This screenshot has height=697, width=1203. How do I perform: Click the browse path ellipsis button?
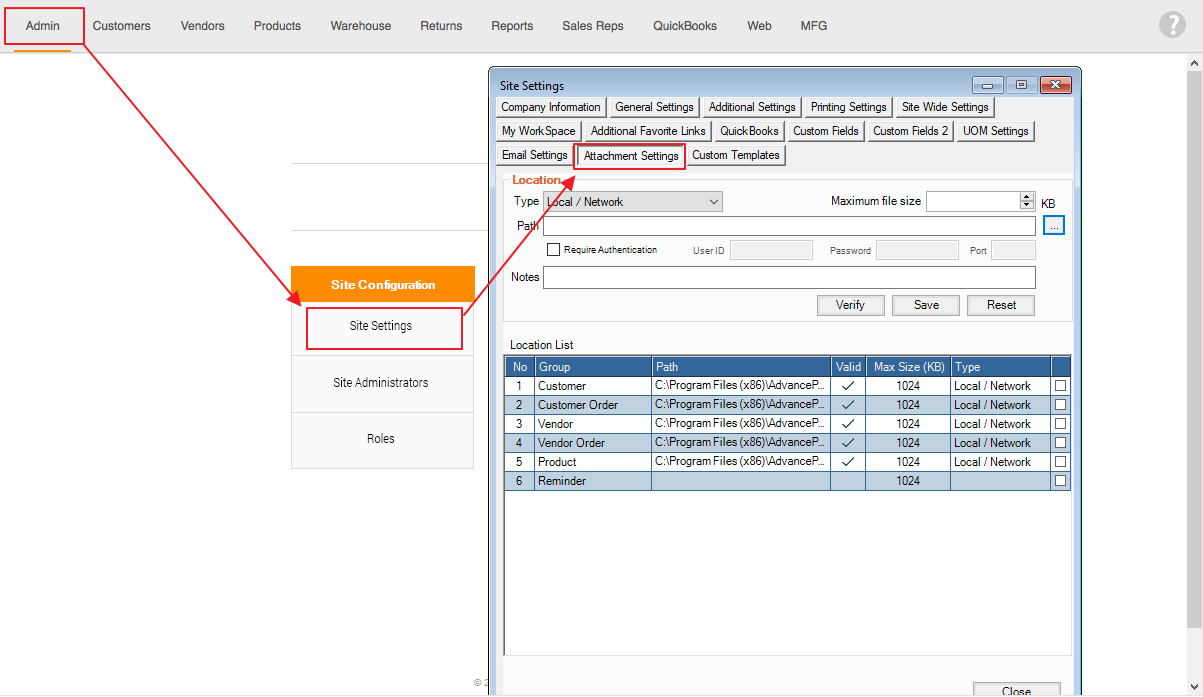(x=1054, y=226)
